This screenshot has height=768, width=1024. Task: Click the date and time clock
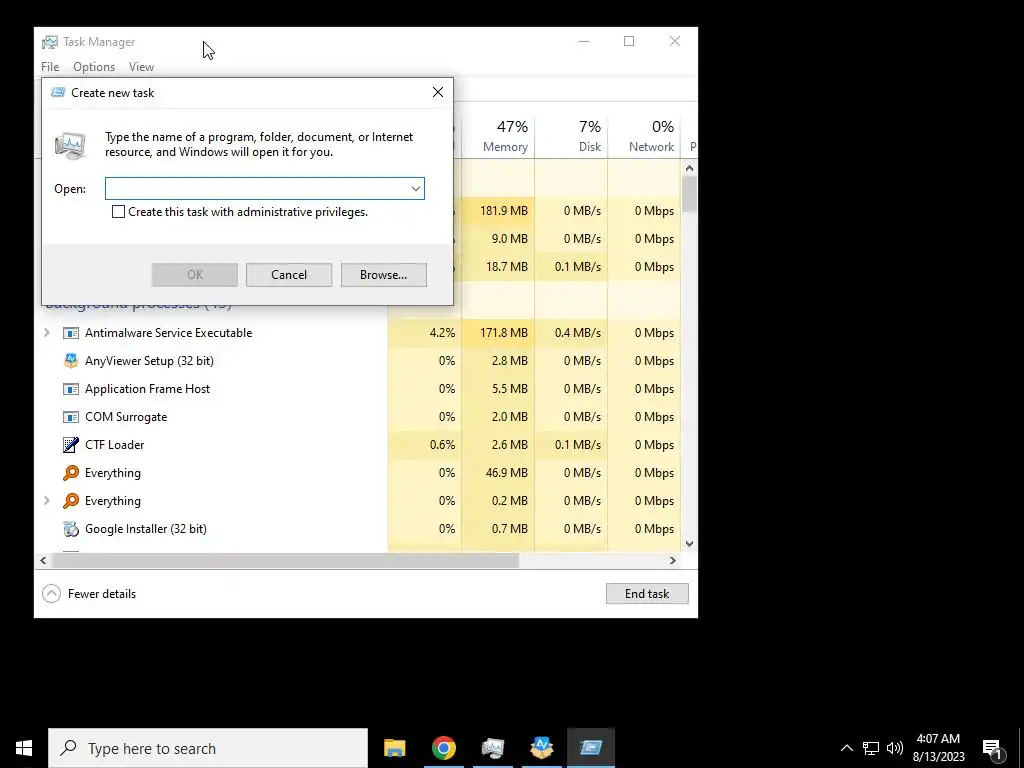click(x=938, y=748)
